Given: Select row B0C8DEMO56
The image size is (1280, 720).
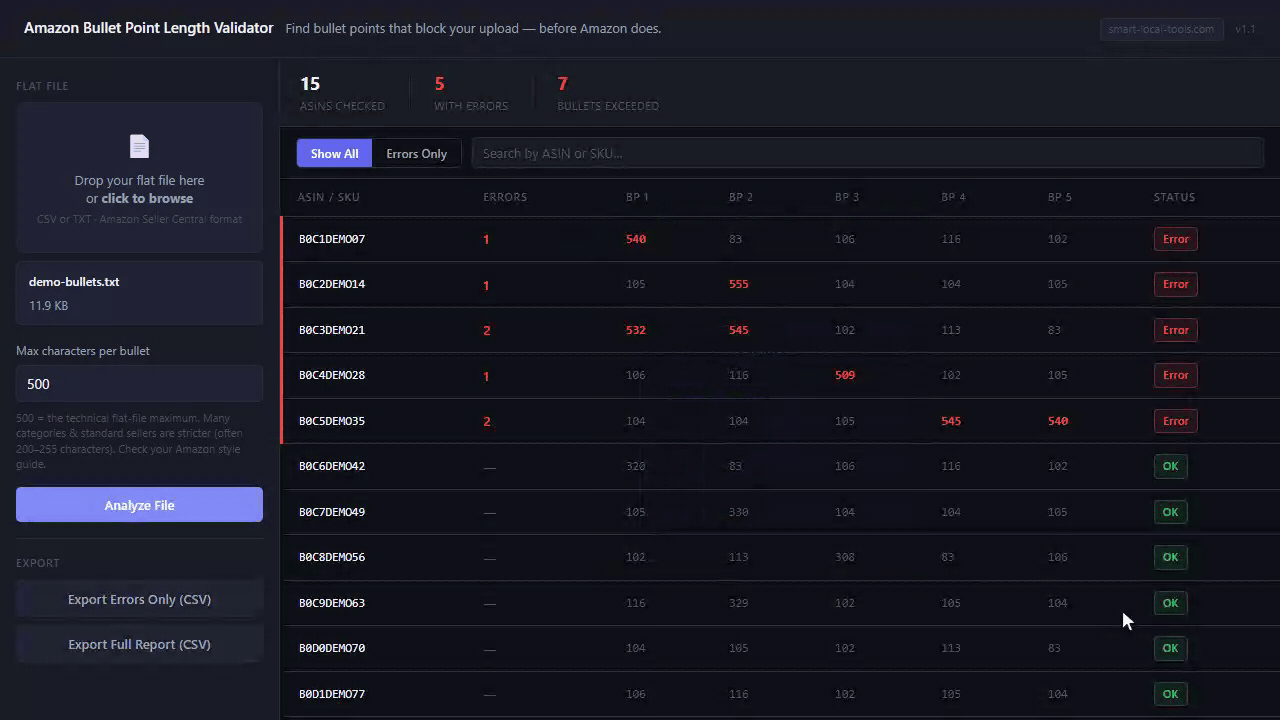Looking at the screenshot, I should coord(780,557).
